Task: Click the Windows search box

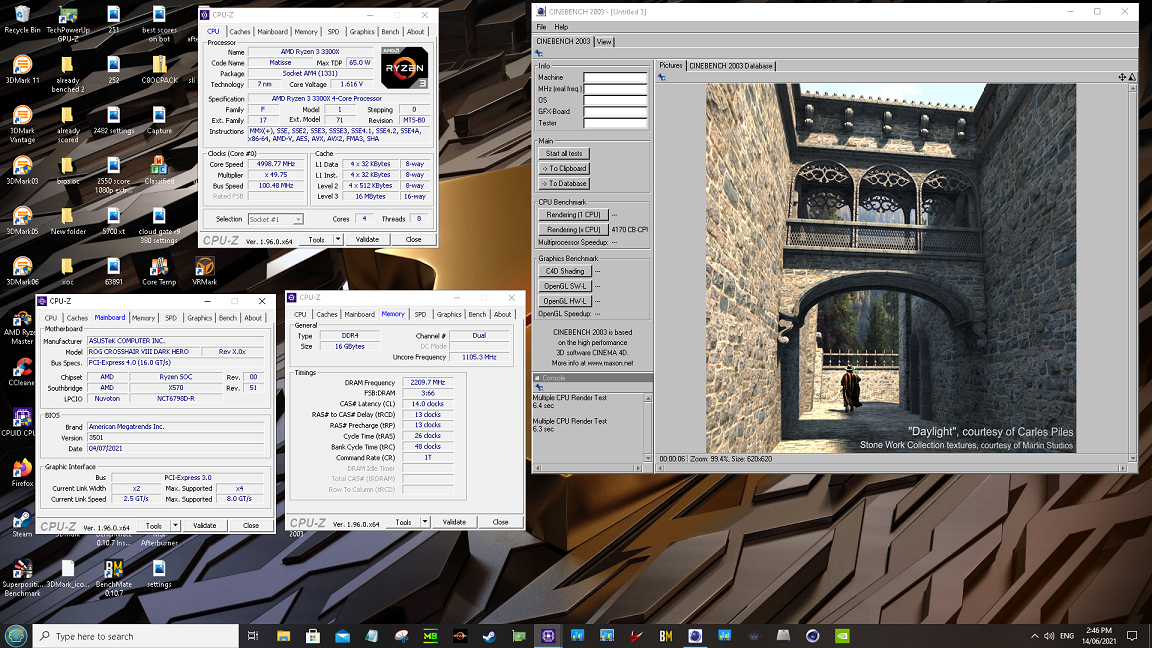Action: [x=136, y=636]
